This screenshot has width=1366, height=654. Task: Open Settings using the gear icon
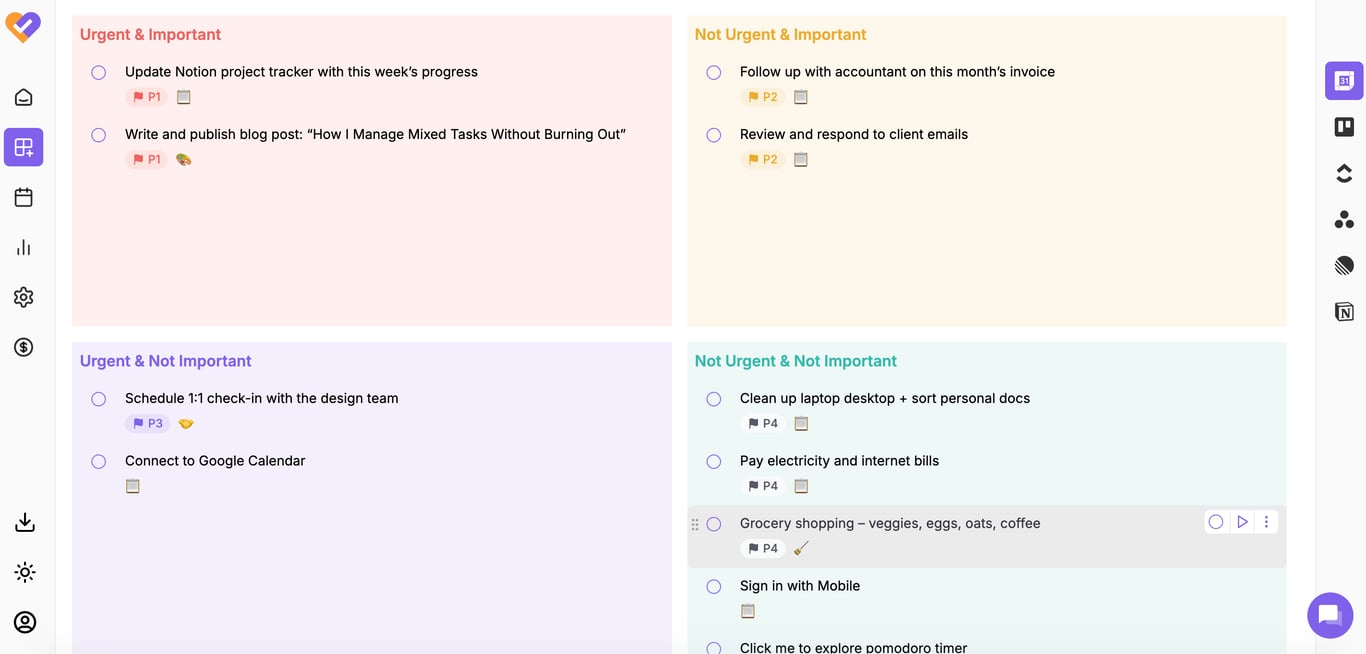tap(23, 296)
